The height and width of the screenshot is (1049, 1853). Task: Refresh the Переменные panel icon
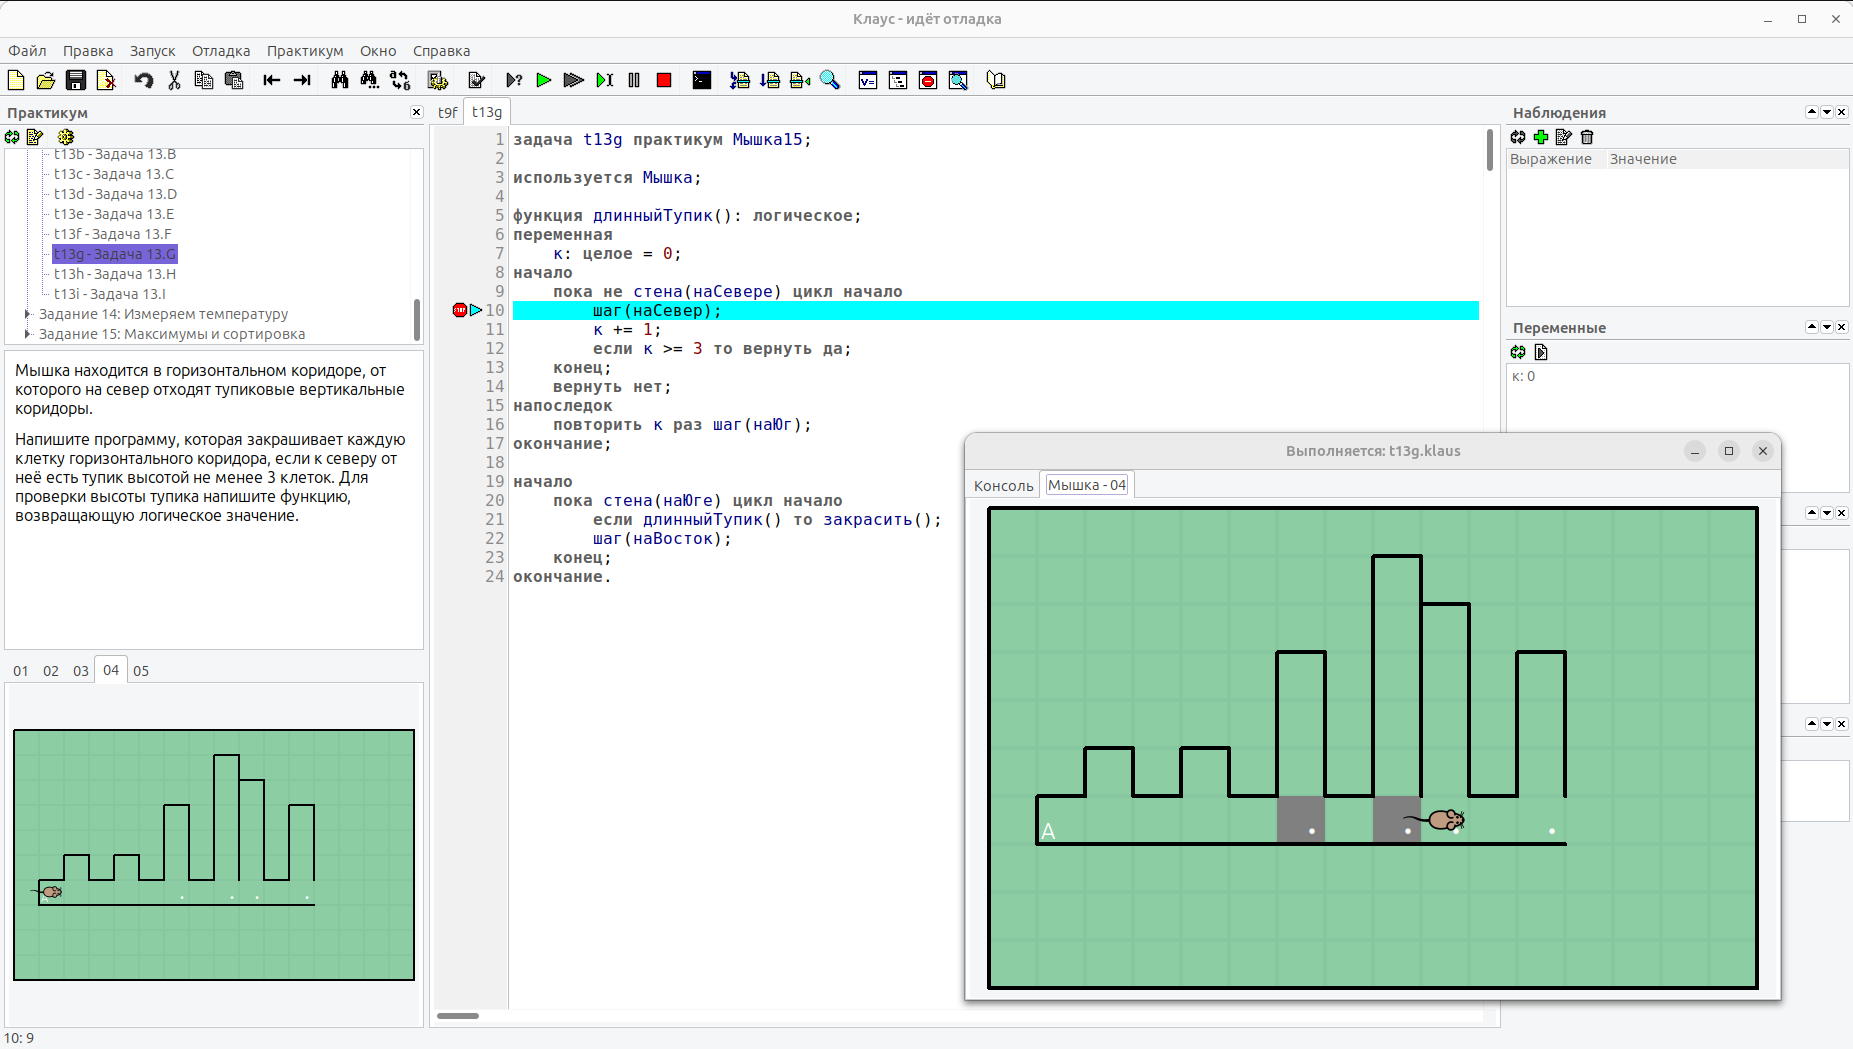[x=1518, y=352]
